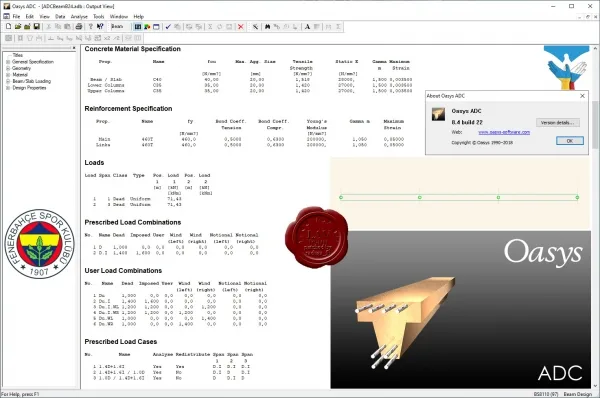Click the blue checkmark analyse icon
This screenshot has height=398, width=600.
point(168,27)
